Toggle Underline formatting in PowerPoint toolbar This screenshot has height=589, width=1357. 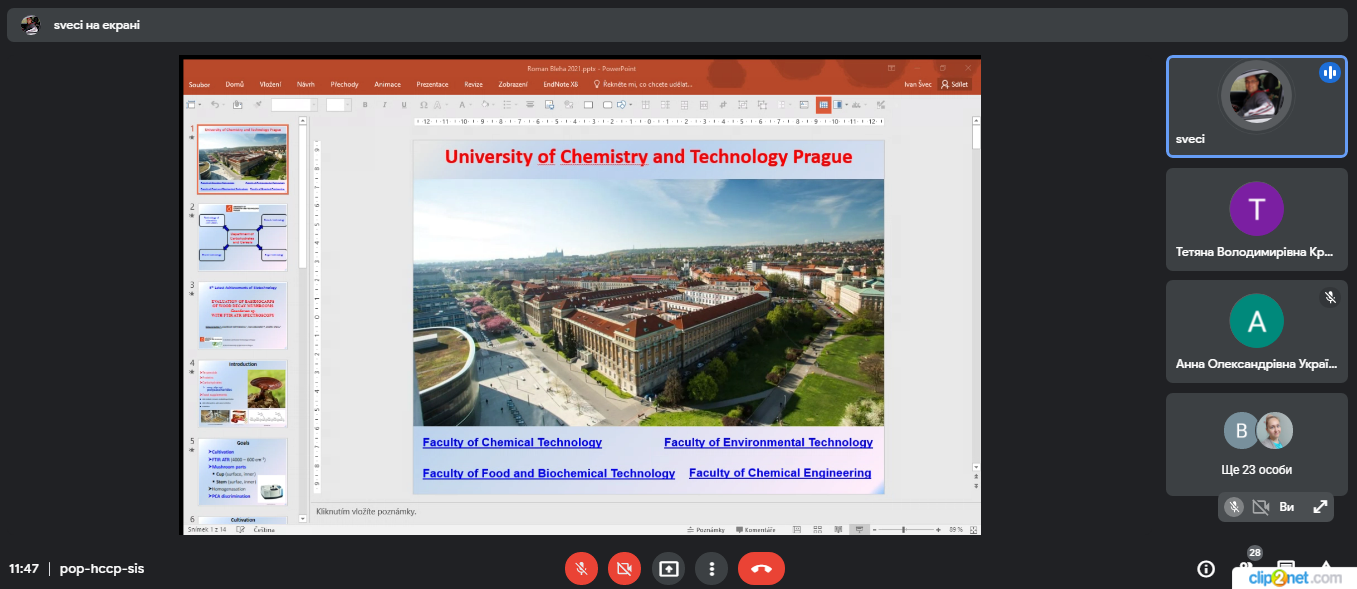click(x=403, y=104)
